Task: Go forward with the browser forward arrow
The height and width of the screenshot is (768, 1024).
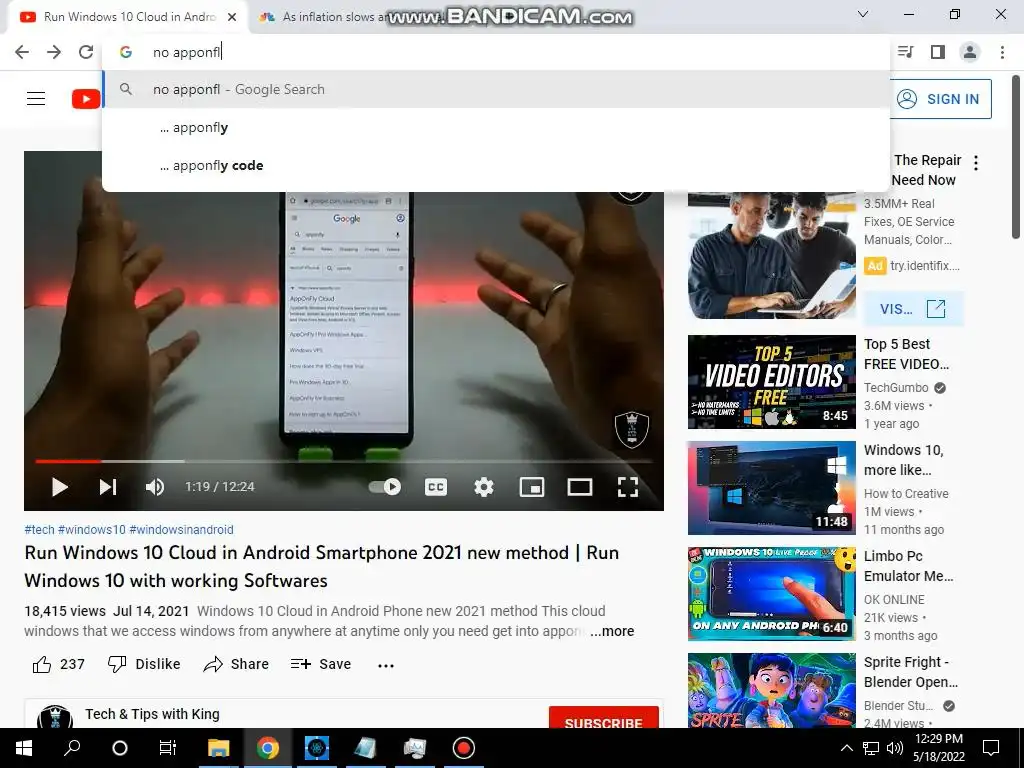Action: coord(54,52)
